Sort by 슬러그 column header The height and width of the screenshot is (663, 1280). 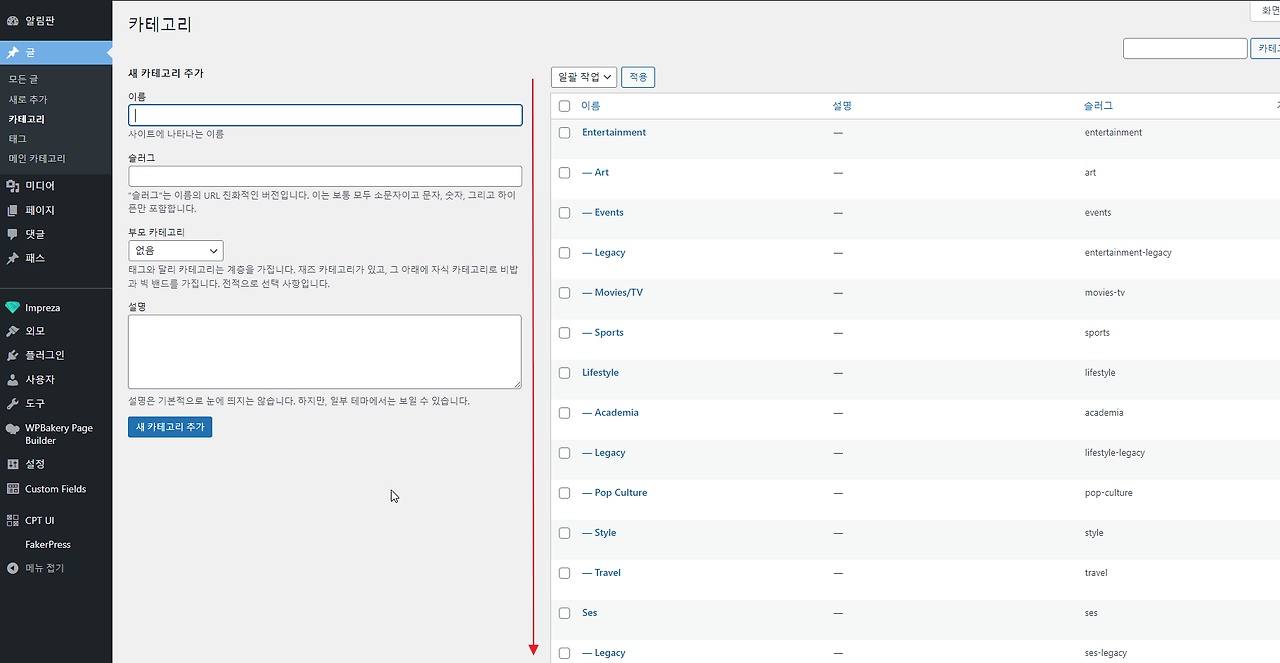tap(1098, 106)
